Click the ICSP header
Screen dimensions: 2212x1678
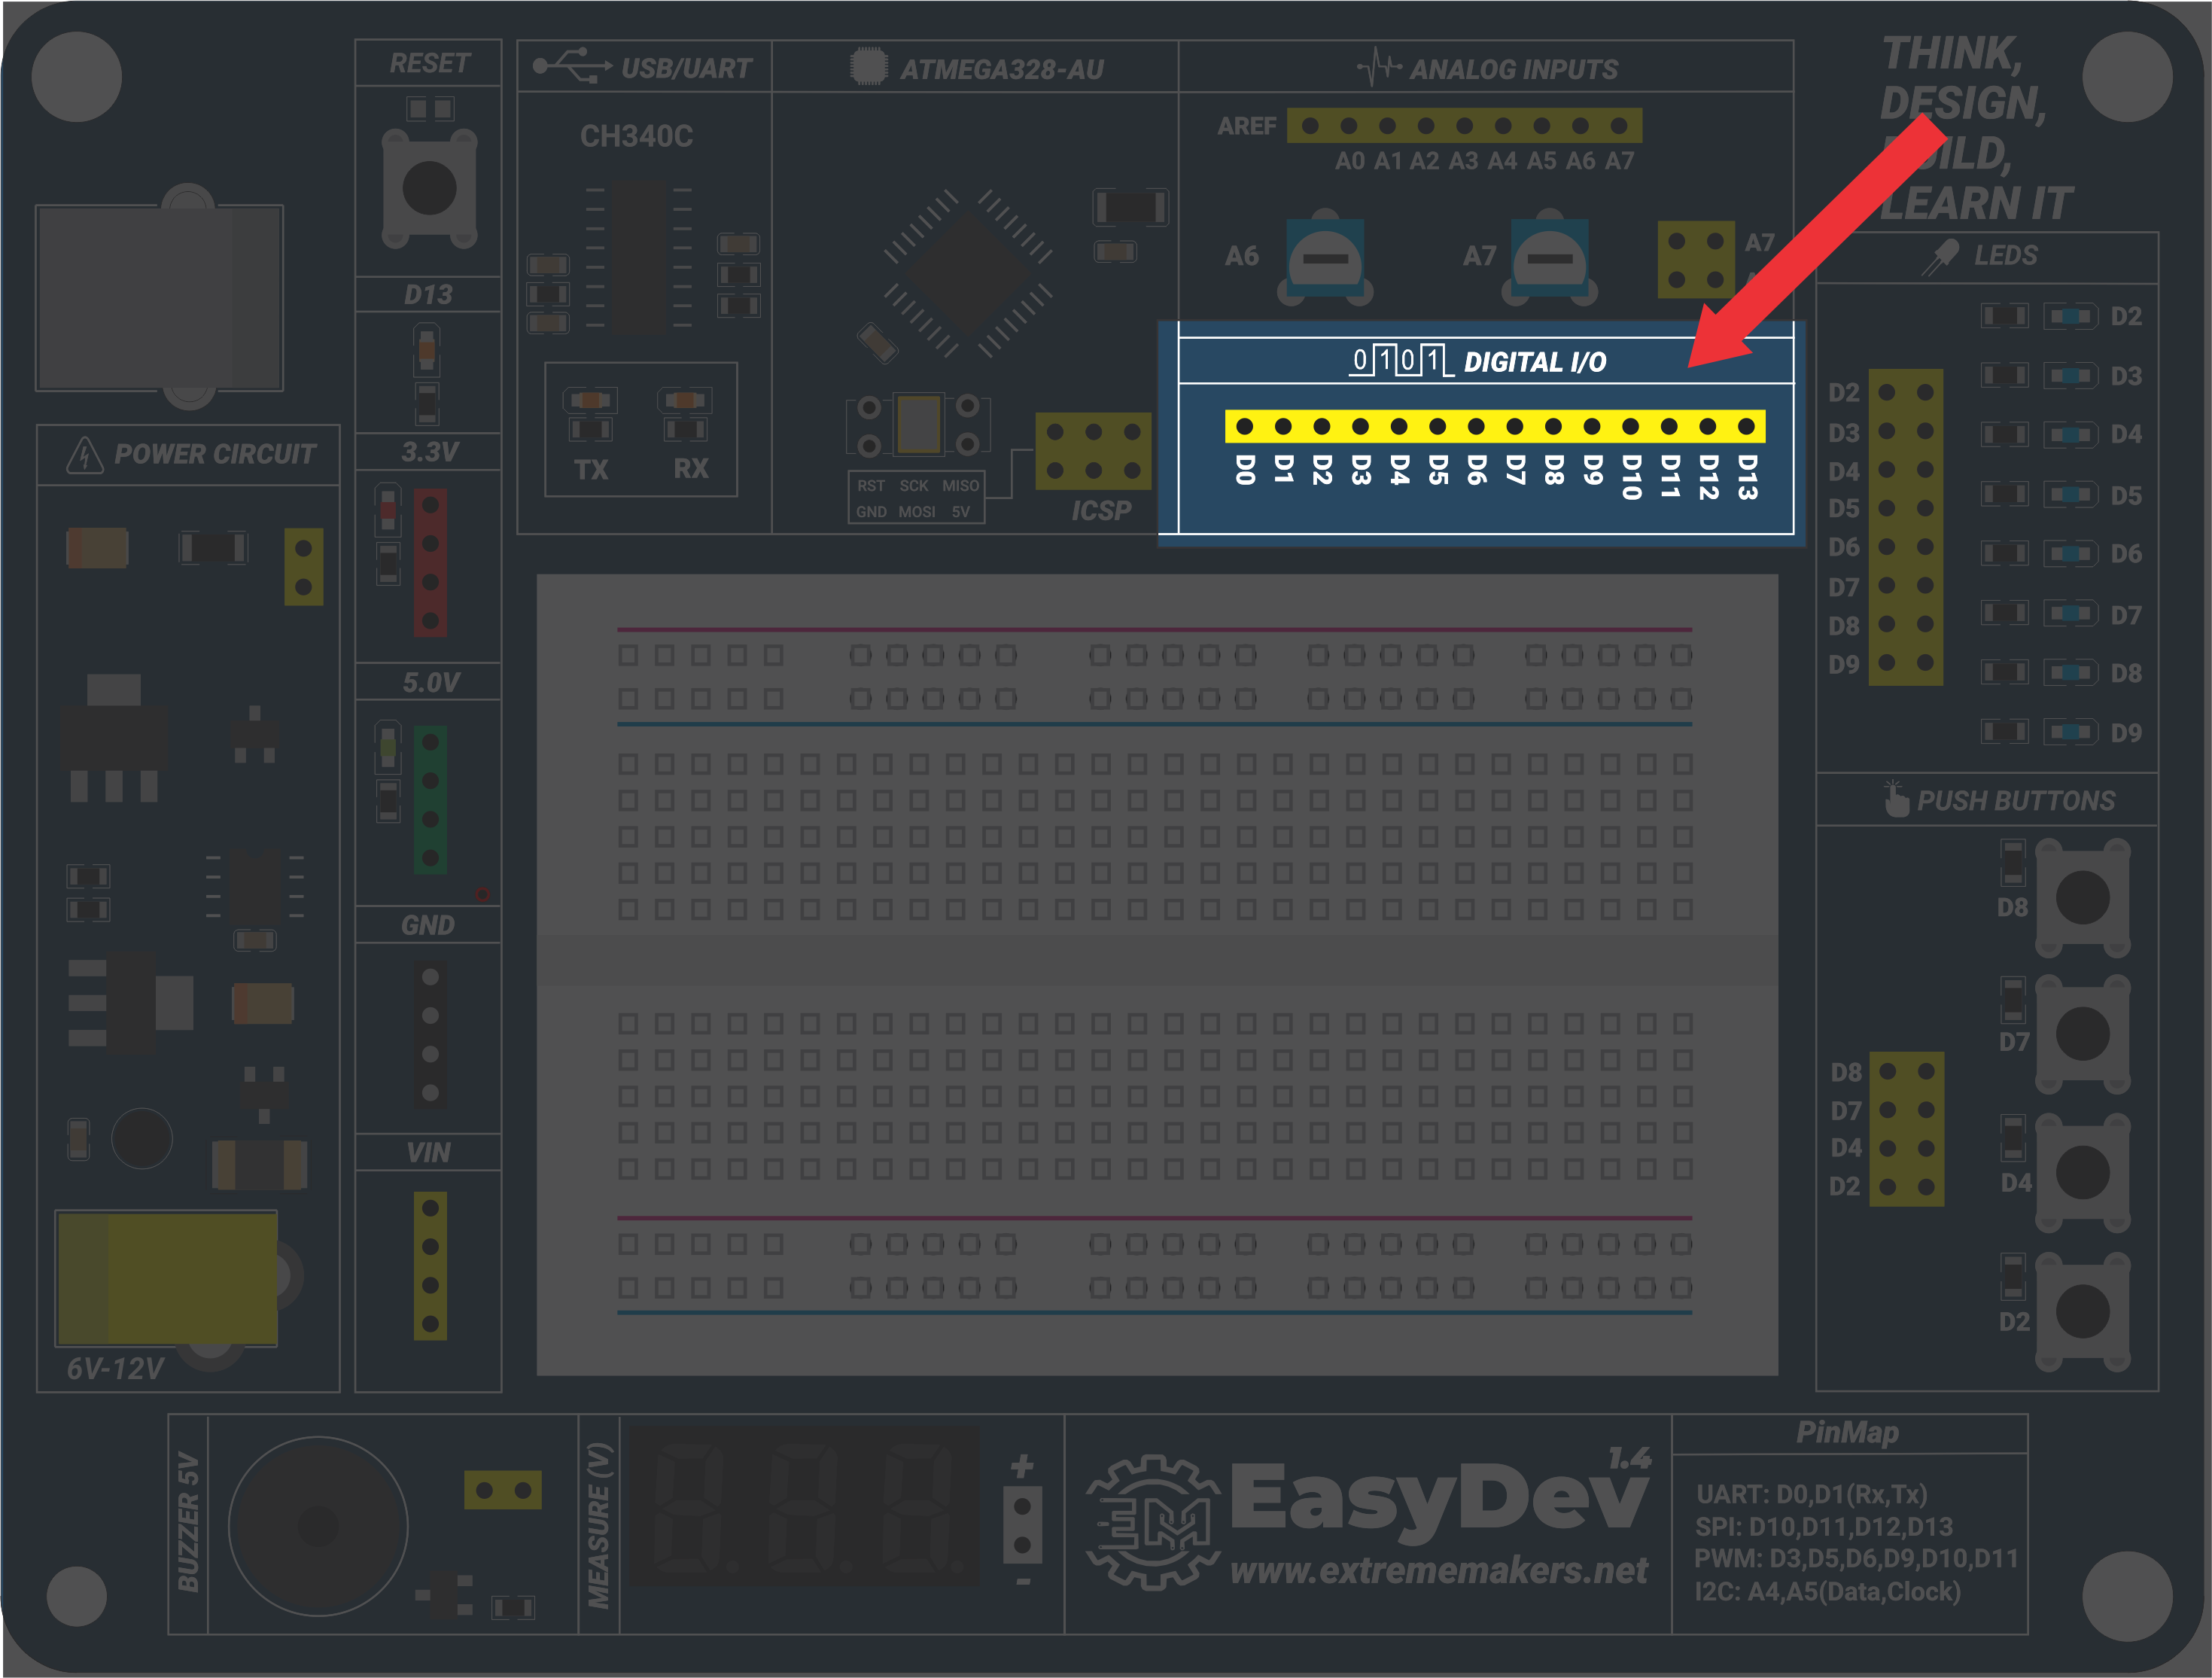pos(1093,451)
